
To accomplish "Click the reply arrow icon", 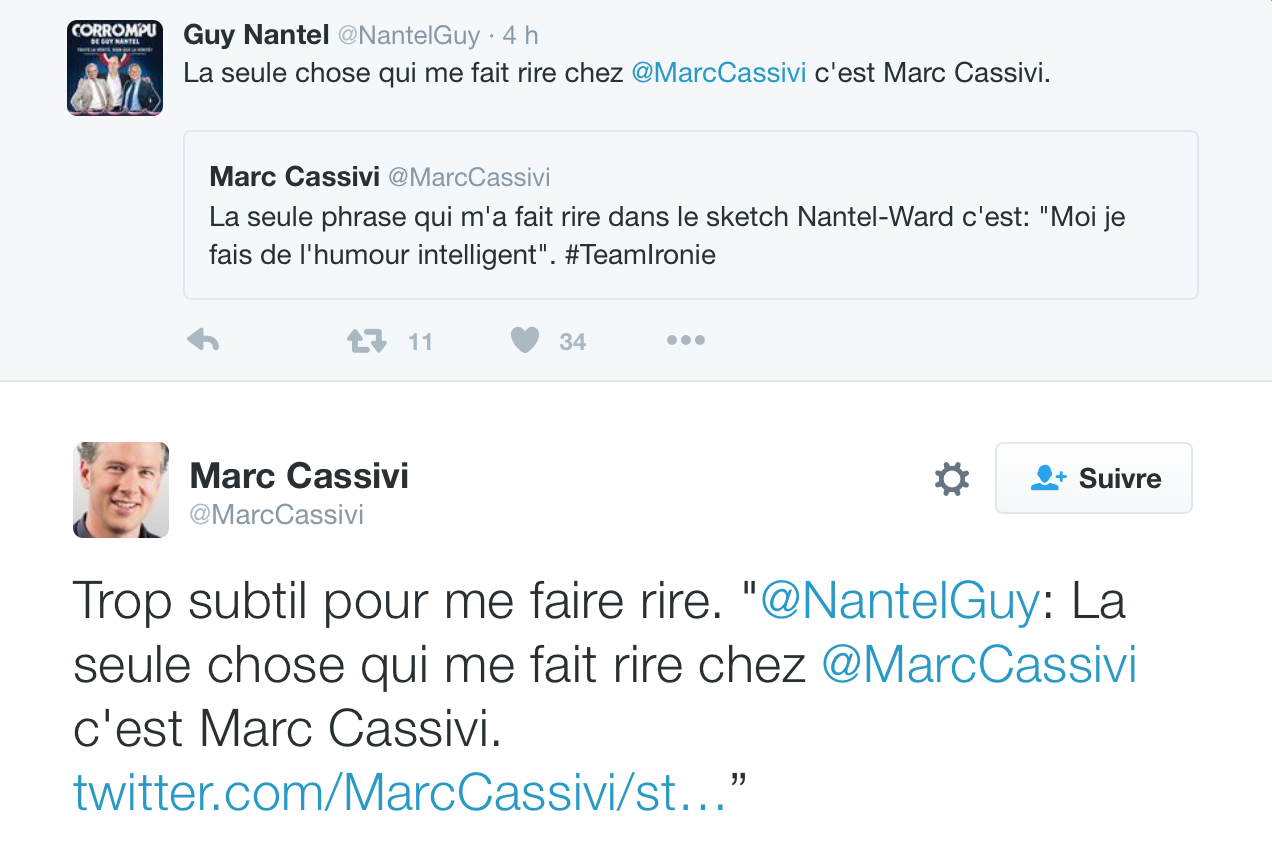I will tap(203, 341).
